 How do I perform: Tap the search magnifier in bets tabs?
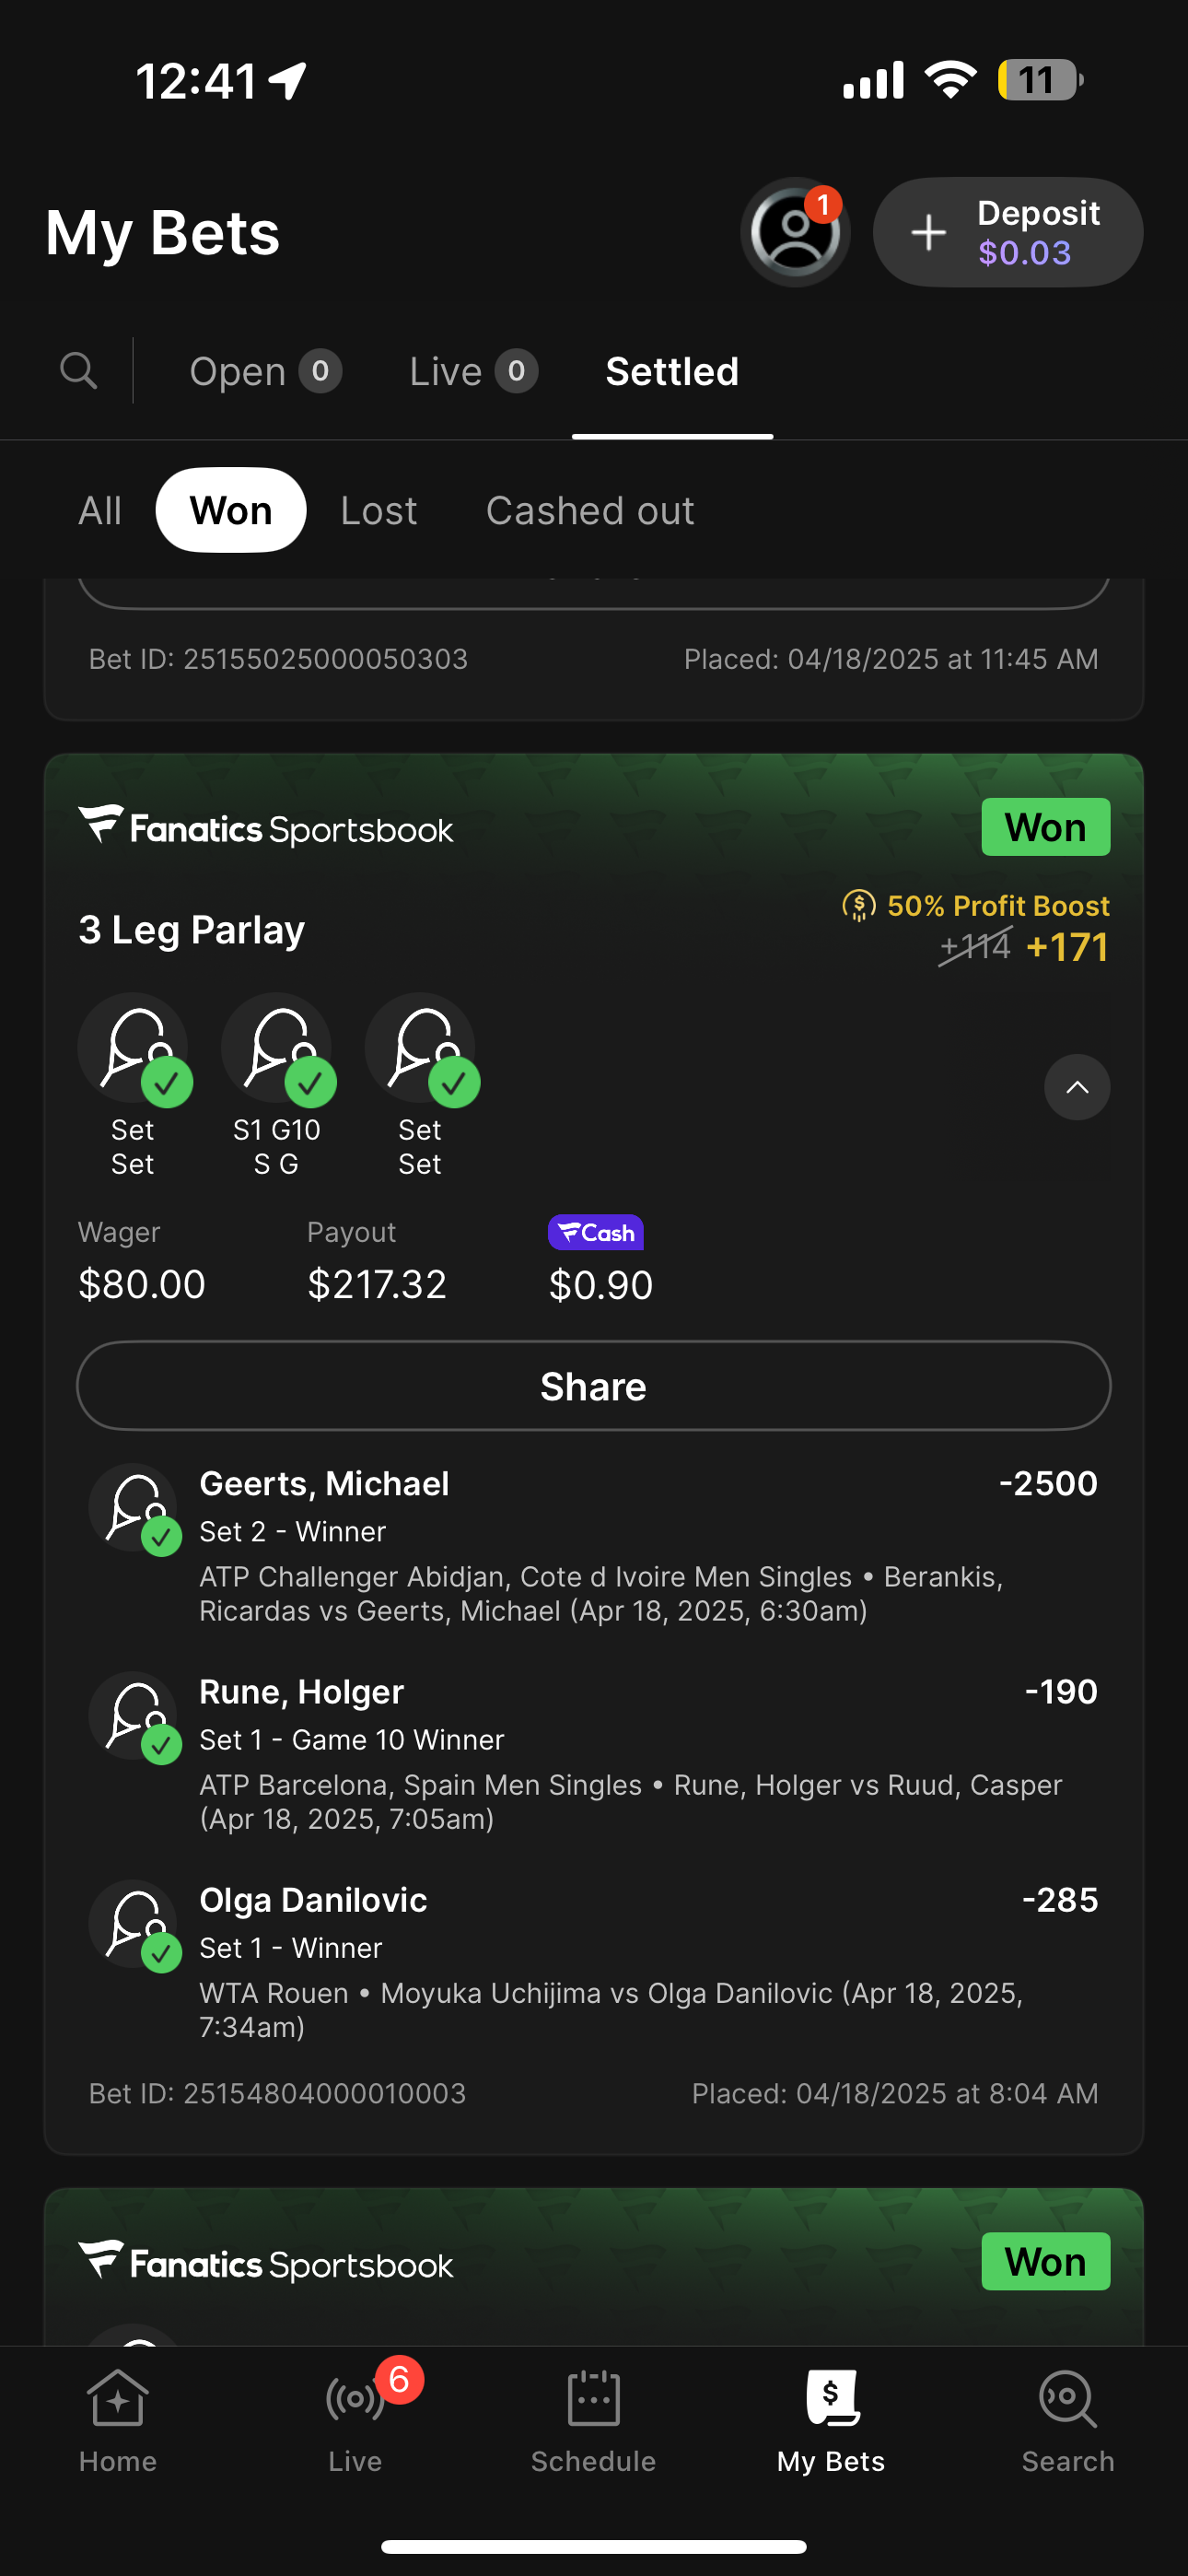pos(78,371)
